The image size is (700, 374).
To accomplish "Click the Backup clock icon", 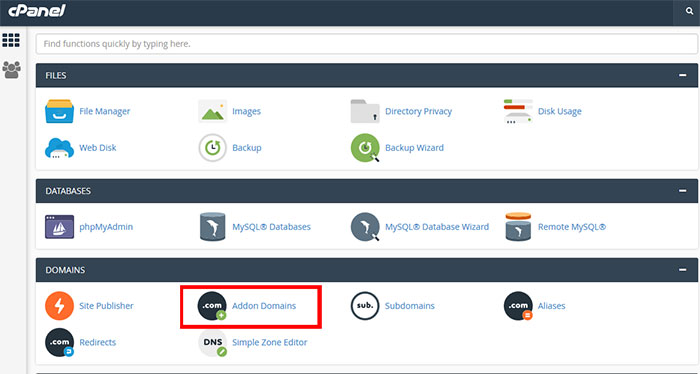I will point(212,148).
